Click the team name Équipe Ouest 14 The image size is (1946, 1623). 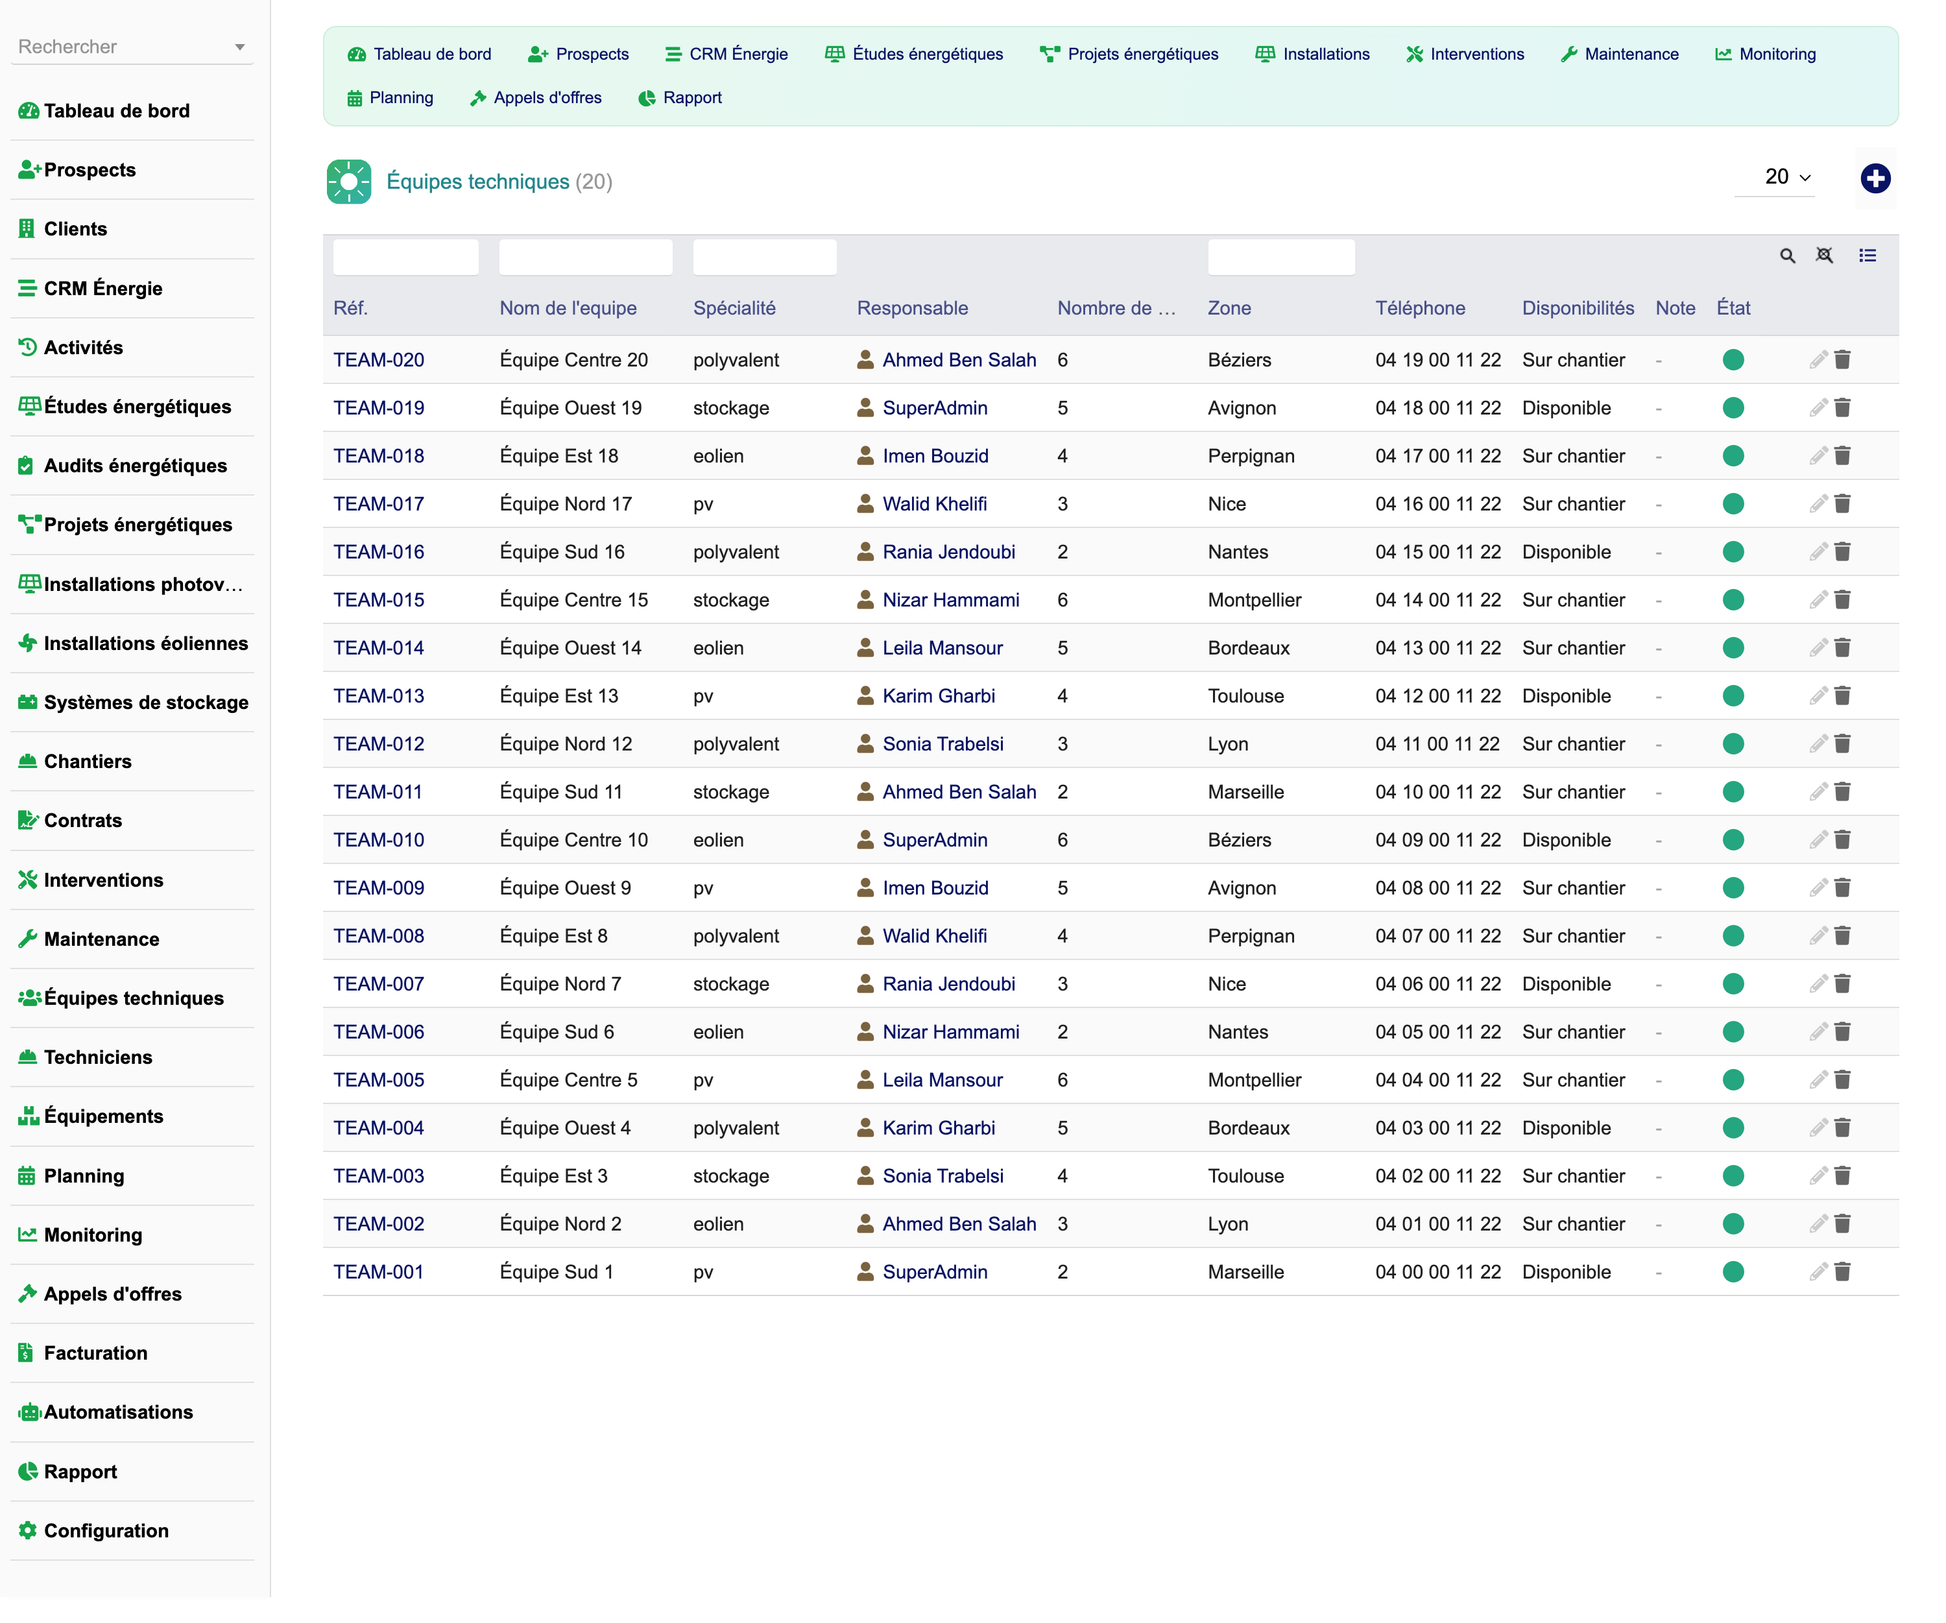570,648
